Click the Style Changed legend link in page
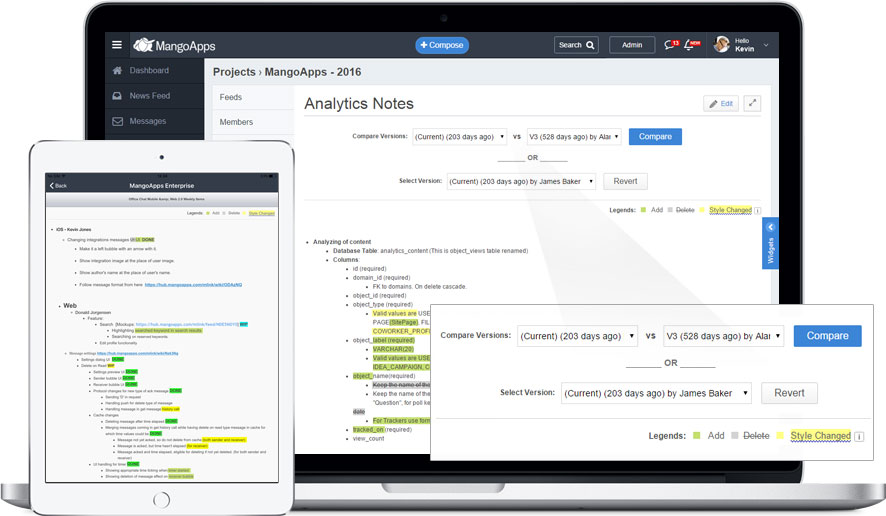Viewport: 886px width, 516px height. 730,210
